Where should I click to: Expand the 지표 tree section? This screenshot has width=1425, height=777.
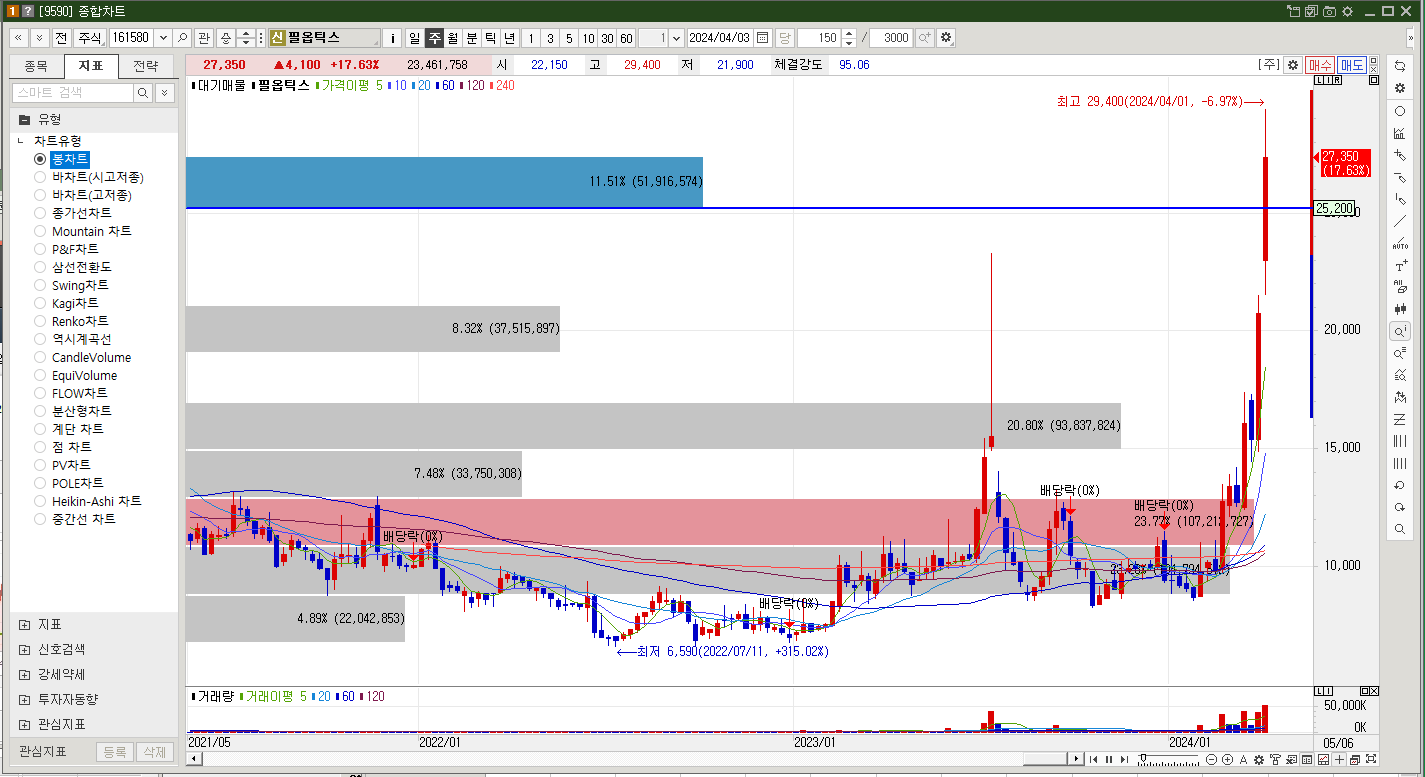24,624
